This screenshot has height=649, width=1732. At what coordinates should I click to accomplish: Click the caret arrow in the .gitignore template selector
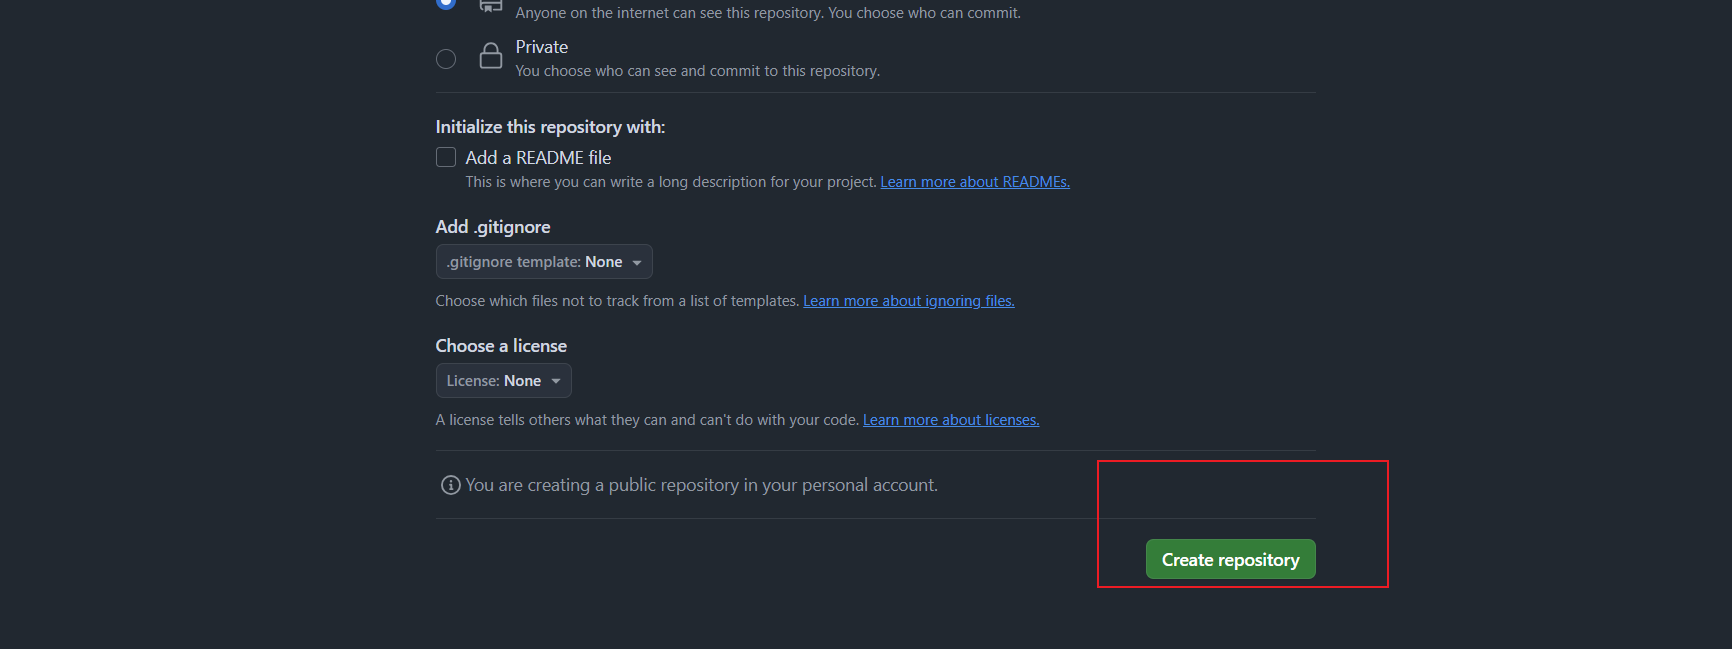(x=637, y=262)
